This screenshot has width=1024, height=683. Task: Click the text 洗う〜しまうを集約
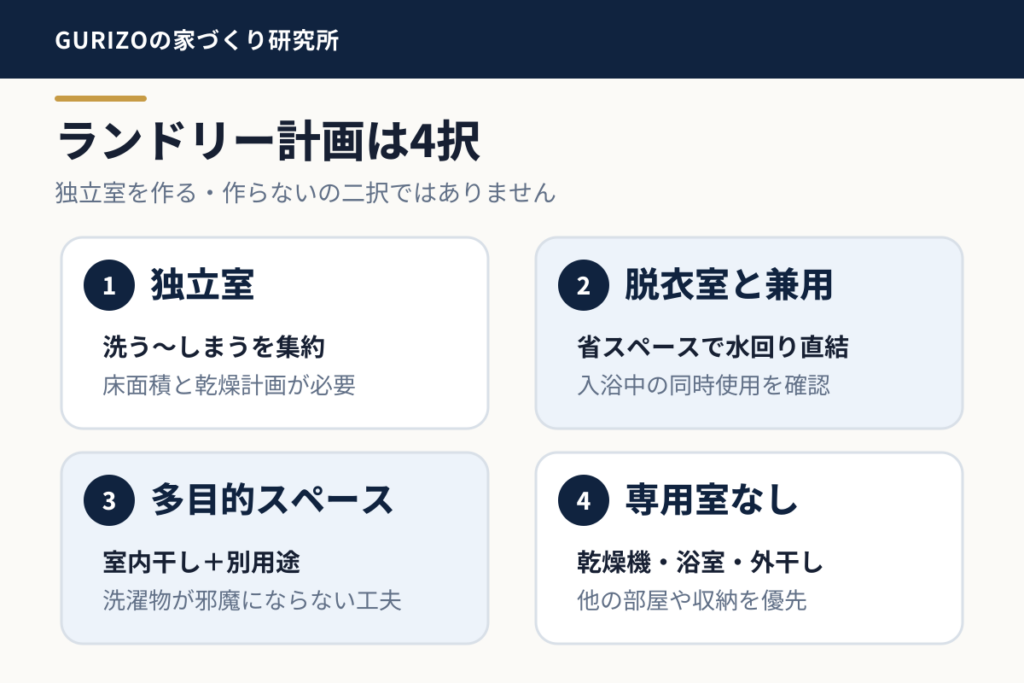point(214,347)
